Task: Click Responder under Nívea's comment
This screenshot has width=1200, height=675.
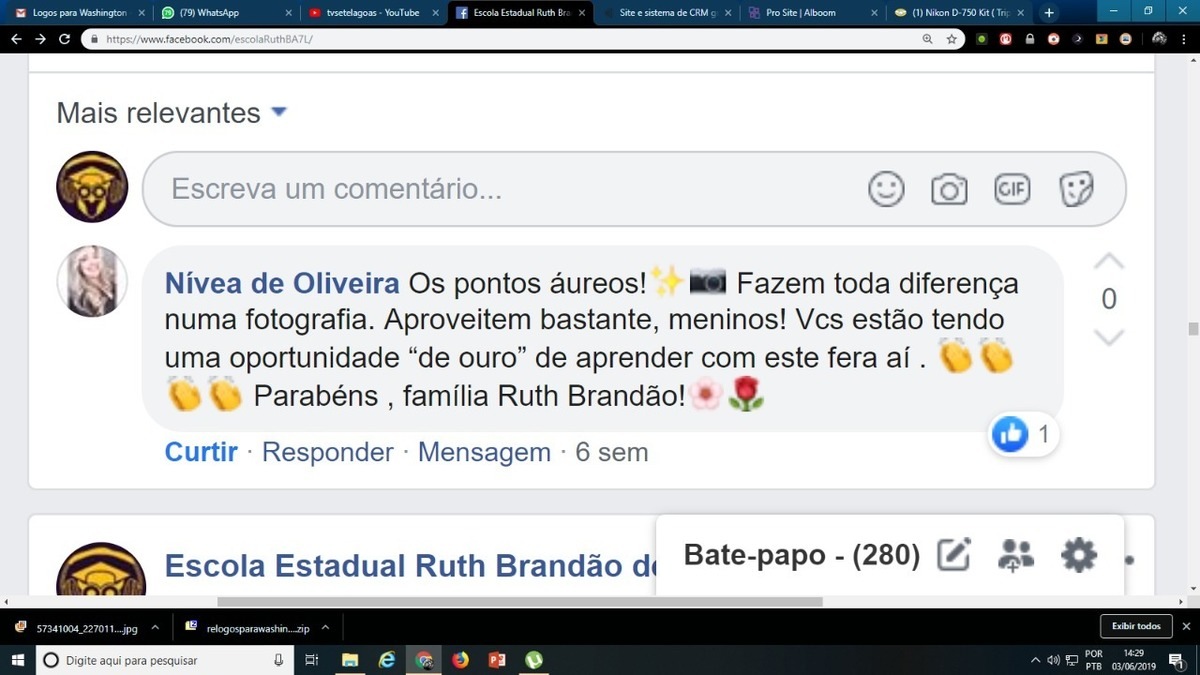Action: (x=327, y=452)
